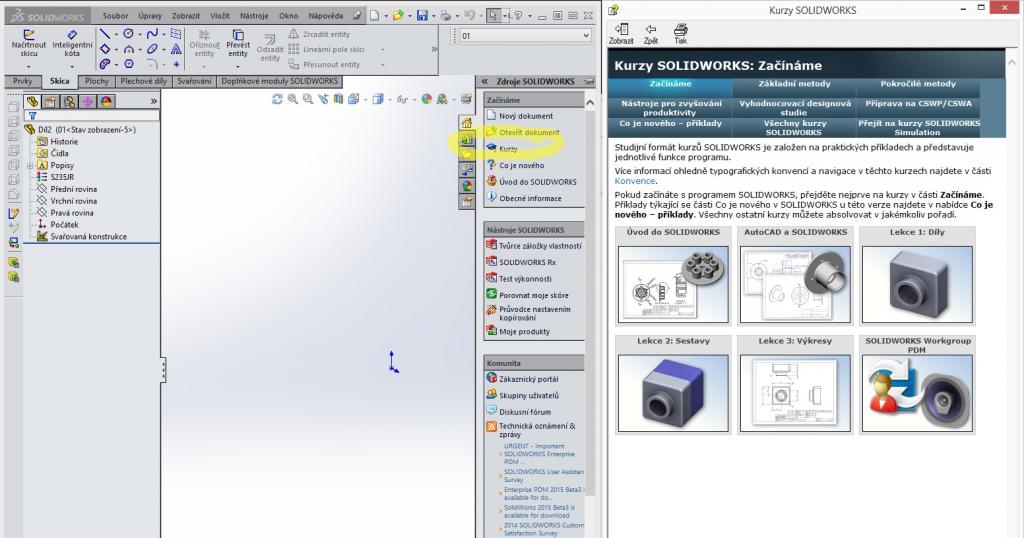Expand the Popisy tree node

(x=27, y=165)
